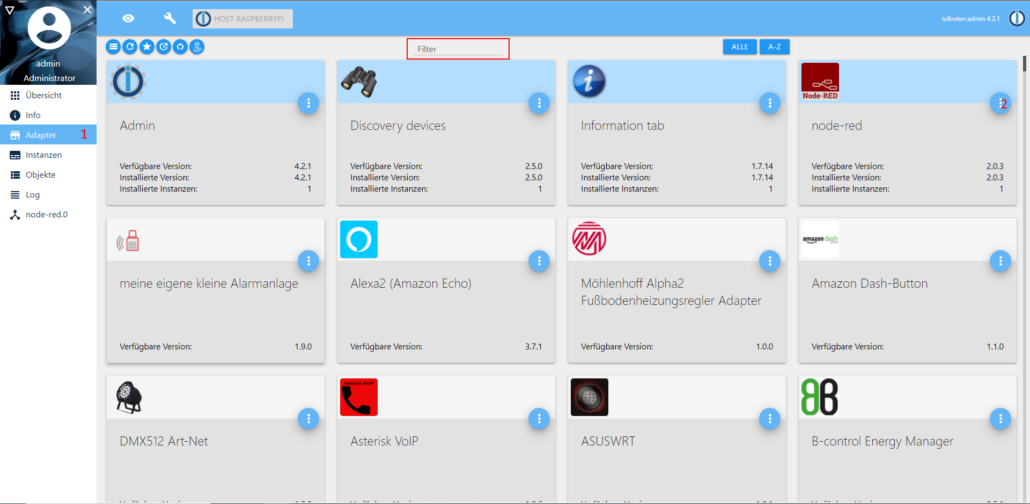Click the DMX512 stage light icon

click(x=129, y=398)
